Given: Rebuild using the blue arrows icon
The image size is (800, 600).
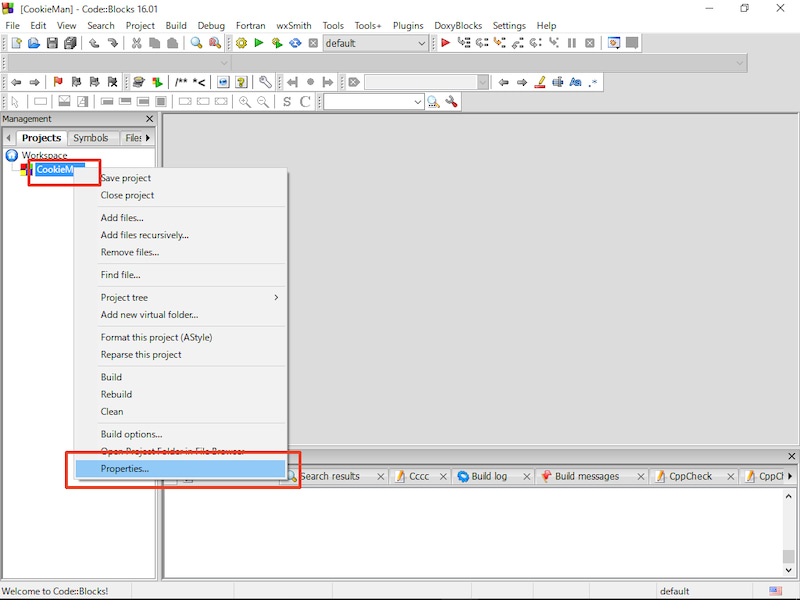Looking at the screenshot, I should pyautogui.click(x=295, y=43).
